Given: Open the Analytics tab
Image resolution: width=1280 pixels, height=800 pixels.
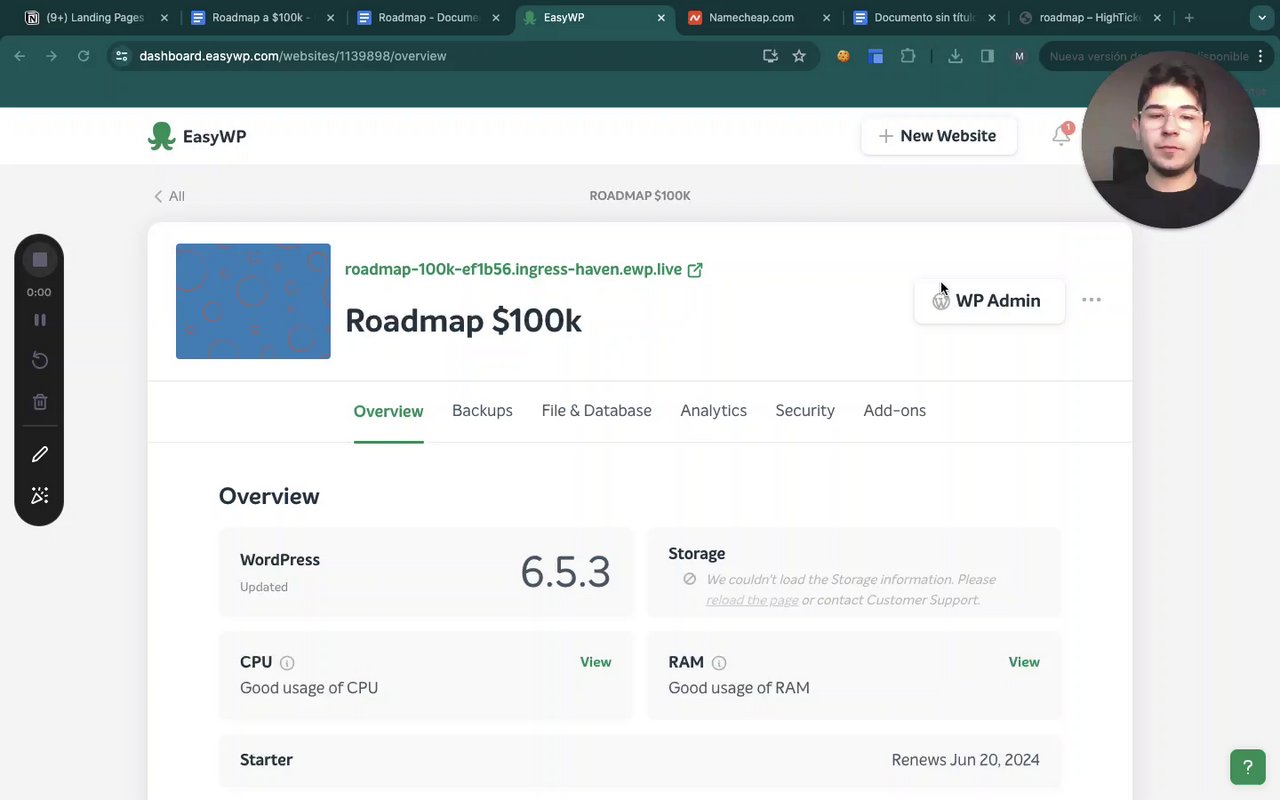Looking at the screenshot, I should point(713,411).
